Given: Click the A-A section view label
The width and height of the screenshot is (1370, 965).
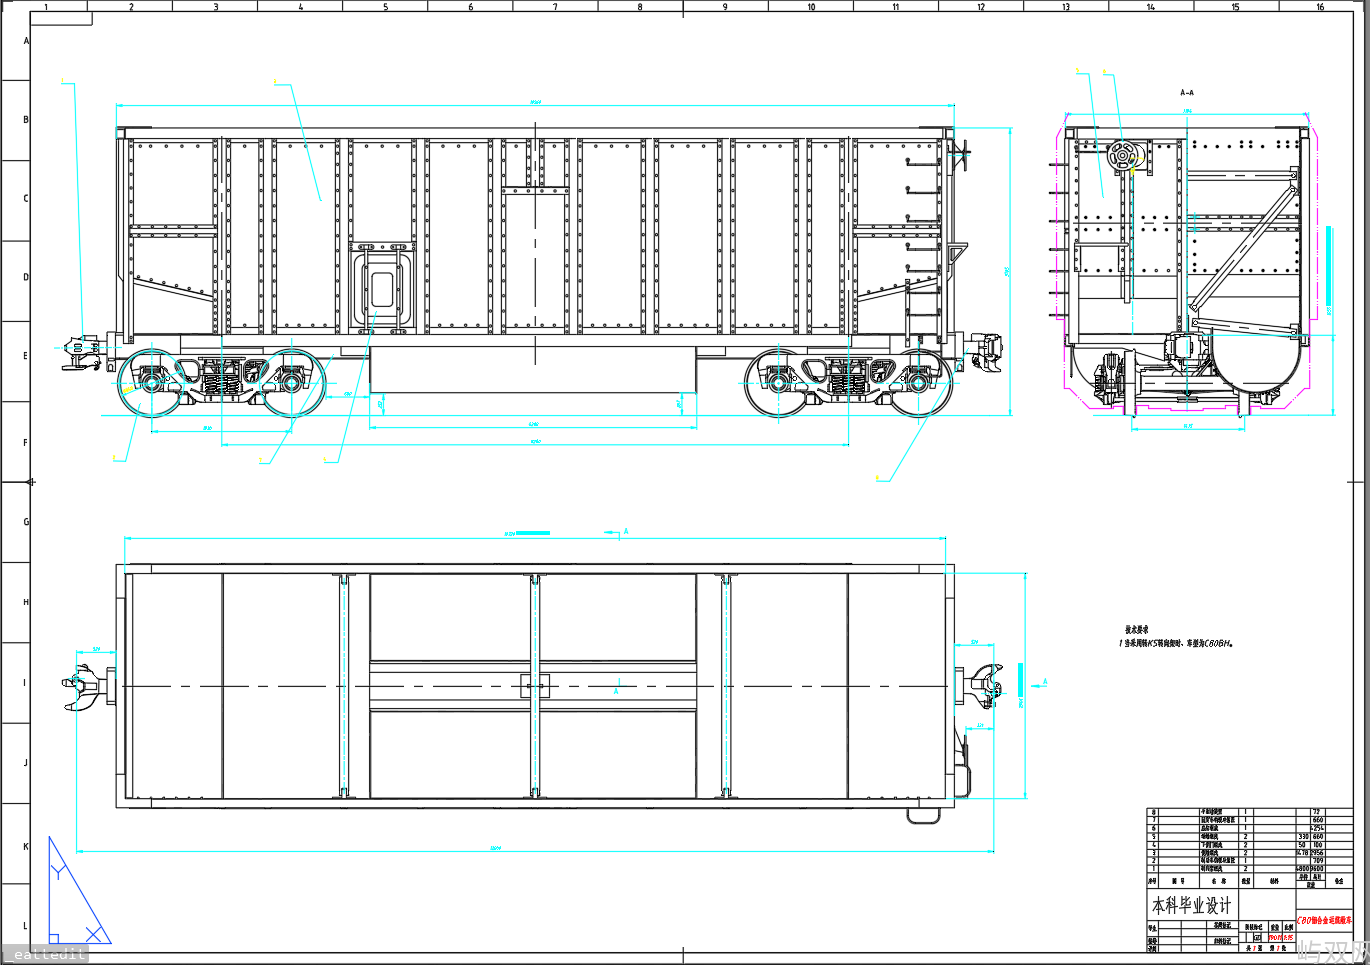Looking at the screenshot, I should click(x=1187, y=93).
